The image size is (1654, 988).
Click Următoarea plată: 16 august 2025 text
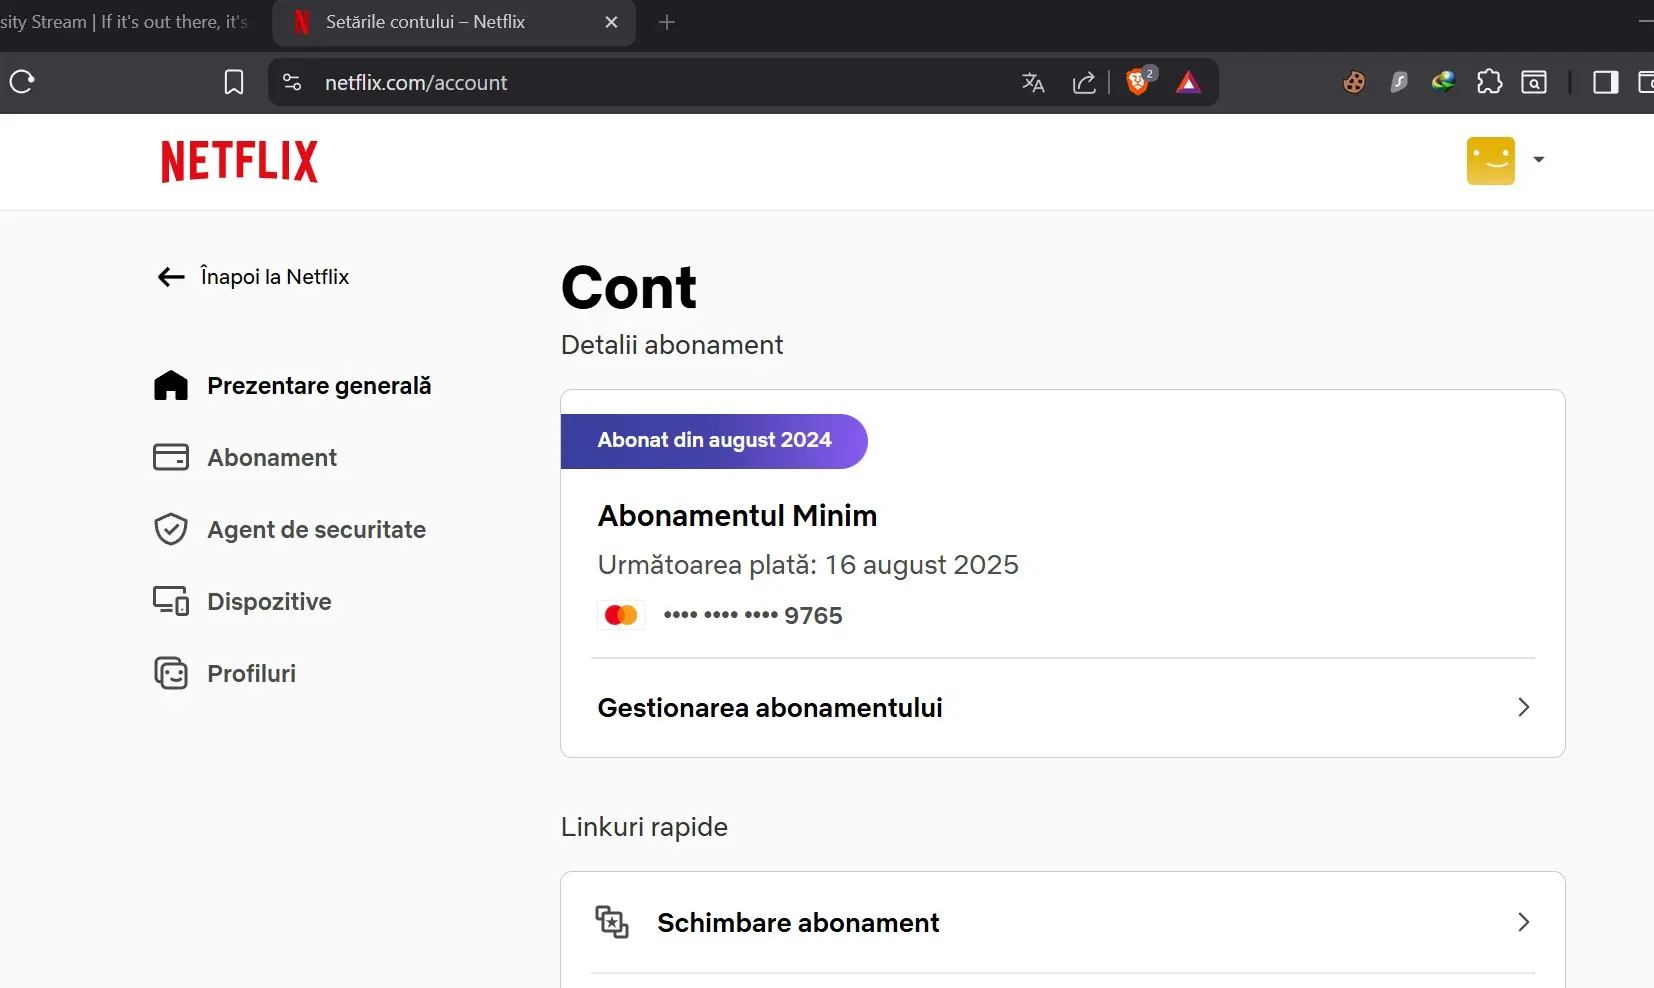tap(808, 565)
